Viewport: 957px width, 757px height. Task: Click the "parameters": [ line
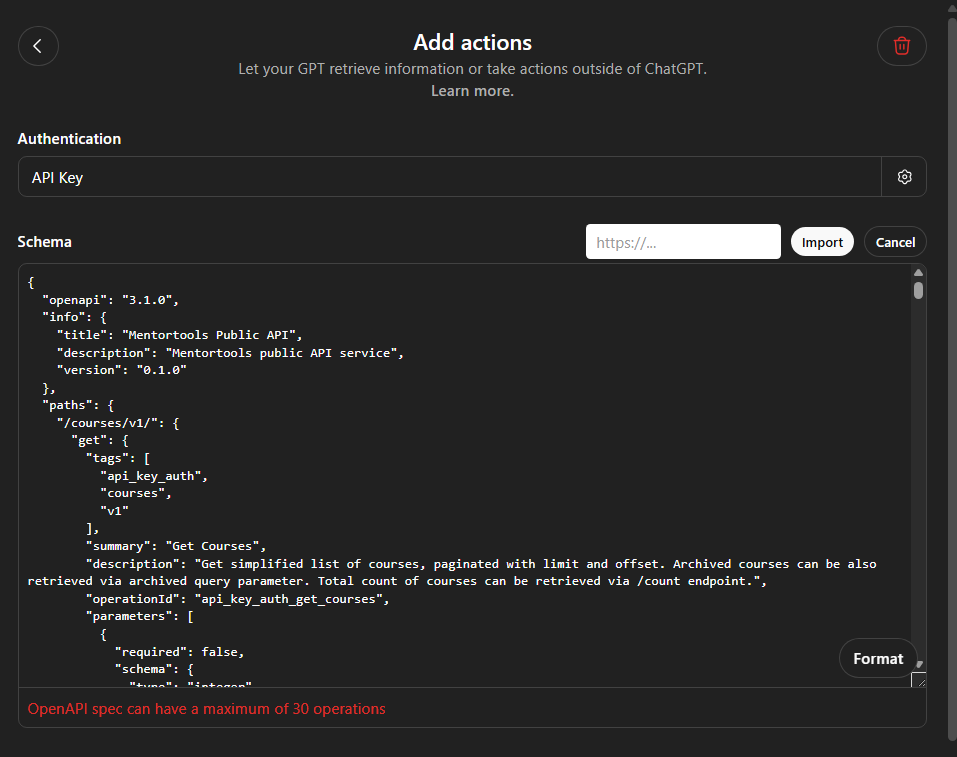[140, 617]
